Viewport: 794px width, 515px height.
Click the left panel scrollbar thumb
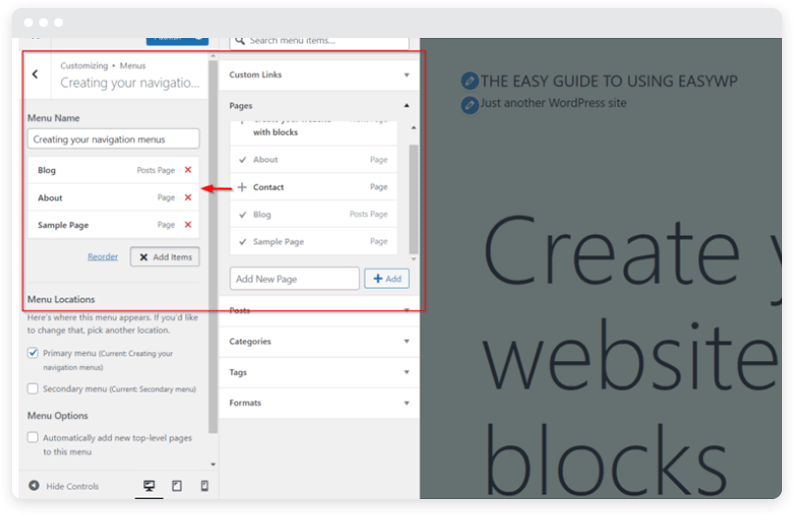tap(213, 247)
